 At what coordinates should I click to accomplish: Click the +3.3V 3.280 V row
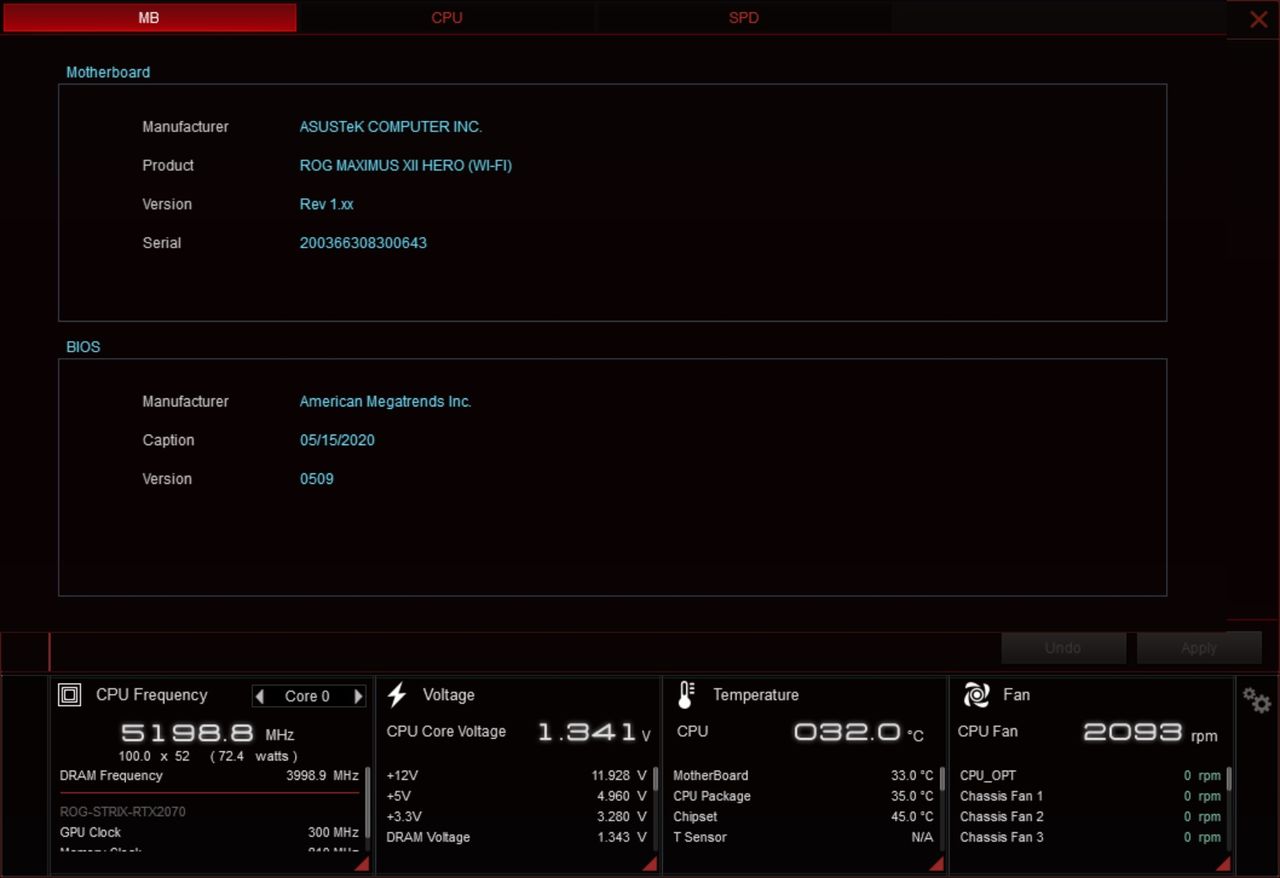tap(516, 817)
